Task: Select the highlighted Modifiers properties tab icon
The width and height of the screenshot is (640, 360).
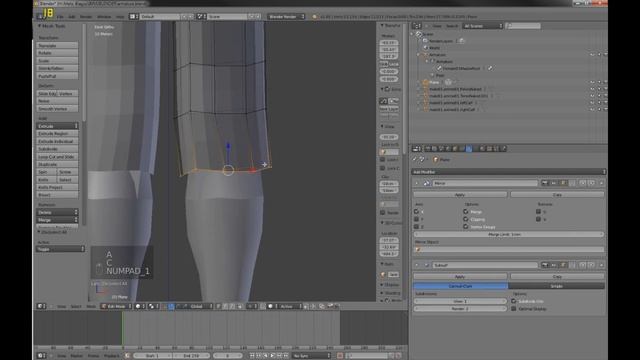Action: click(469, 149)
